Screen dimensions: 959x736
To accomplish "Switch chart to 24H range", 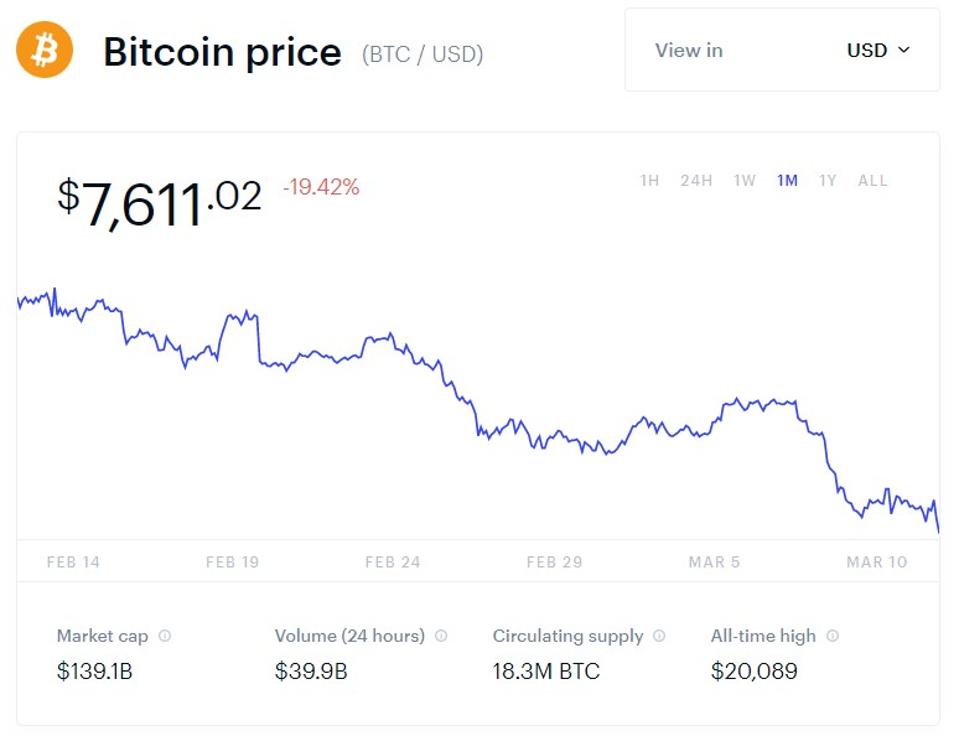I will tap(696, 181).
